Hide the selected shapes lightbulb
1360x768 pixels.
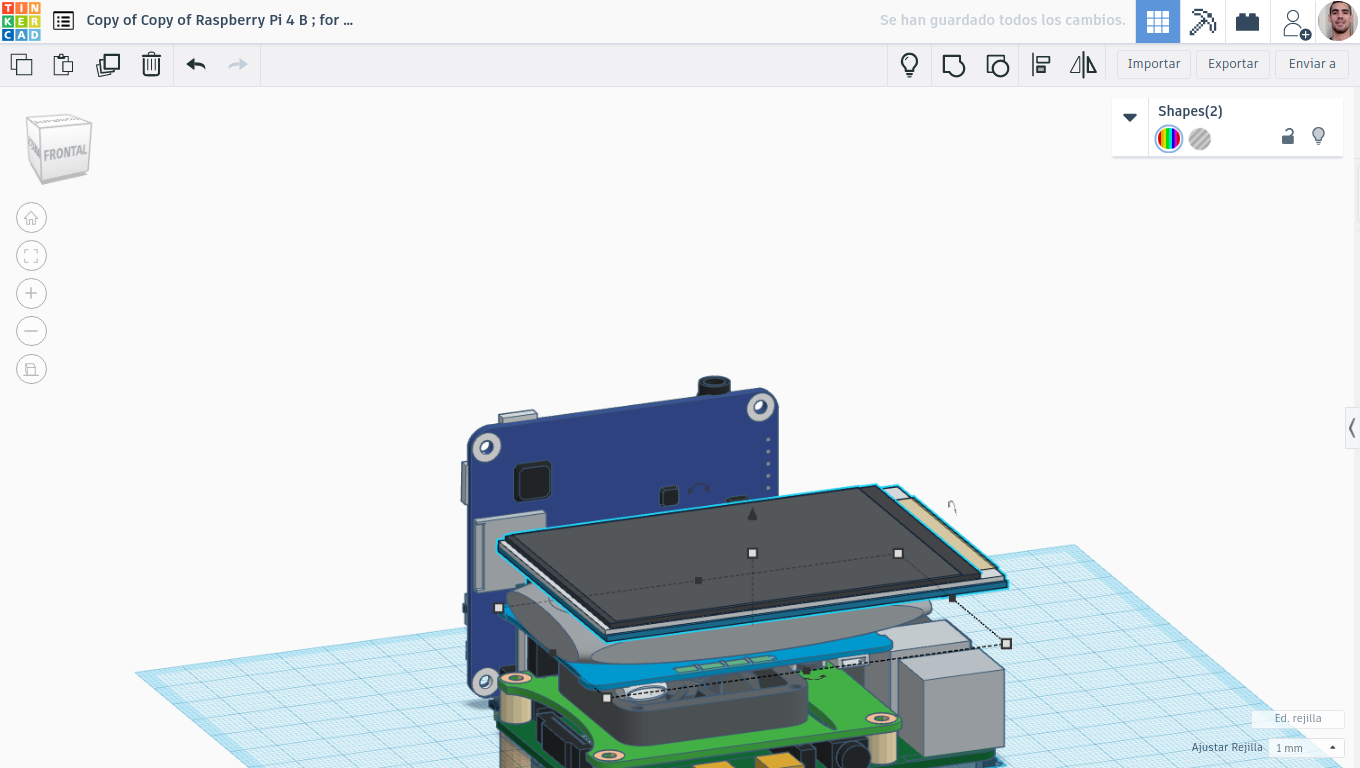coord(1318,136)
